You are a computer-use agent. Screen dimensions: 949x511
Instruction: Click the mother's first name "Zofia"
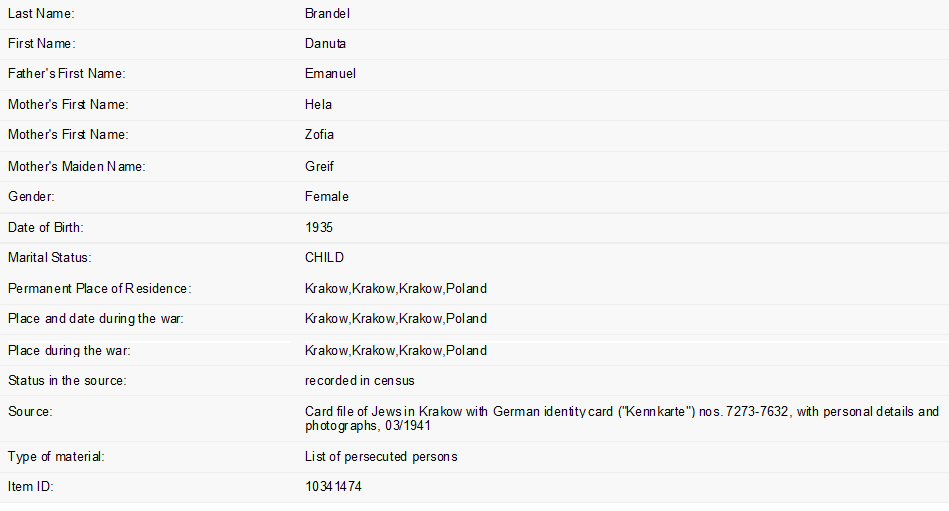(319, 135)
